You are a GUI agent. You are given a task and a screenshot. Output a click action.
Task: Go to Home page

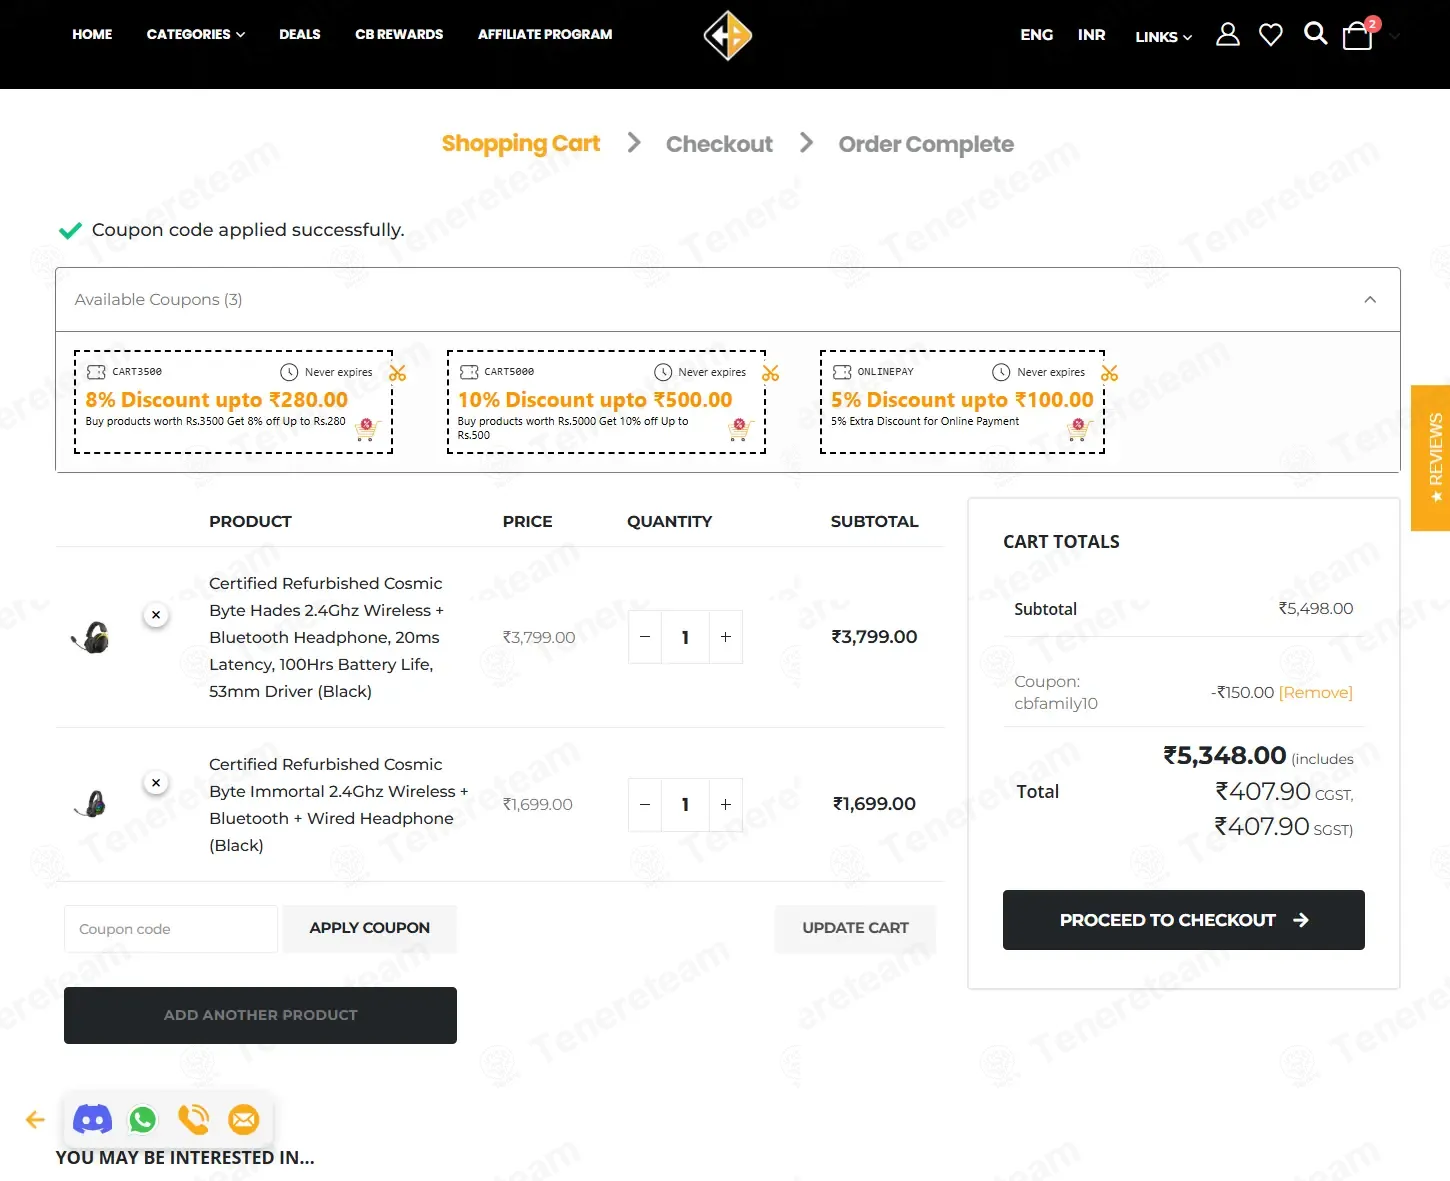pyautogui.click(x=92, y=34)
